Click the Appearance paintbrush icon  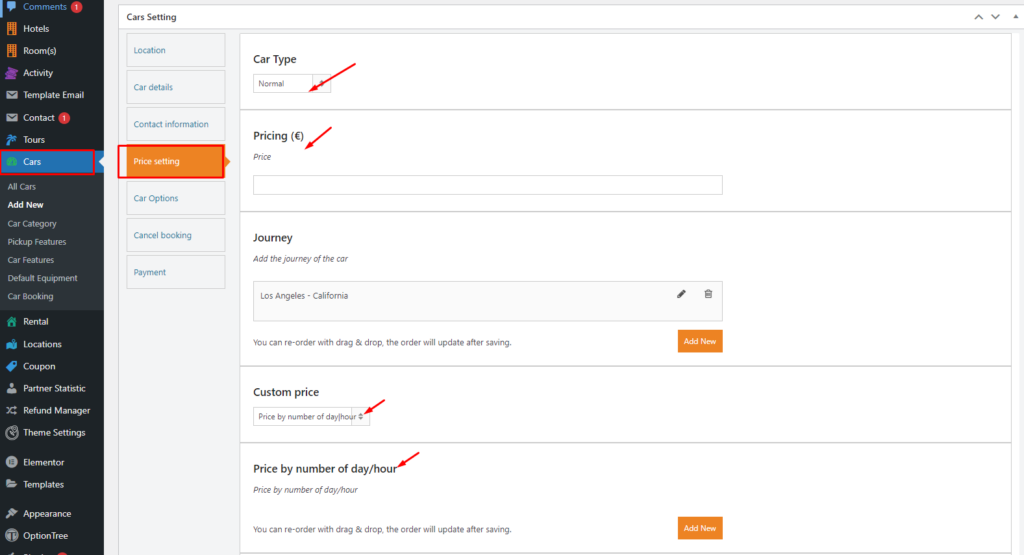pyautogui.click(x=11, y=513)
